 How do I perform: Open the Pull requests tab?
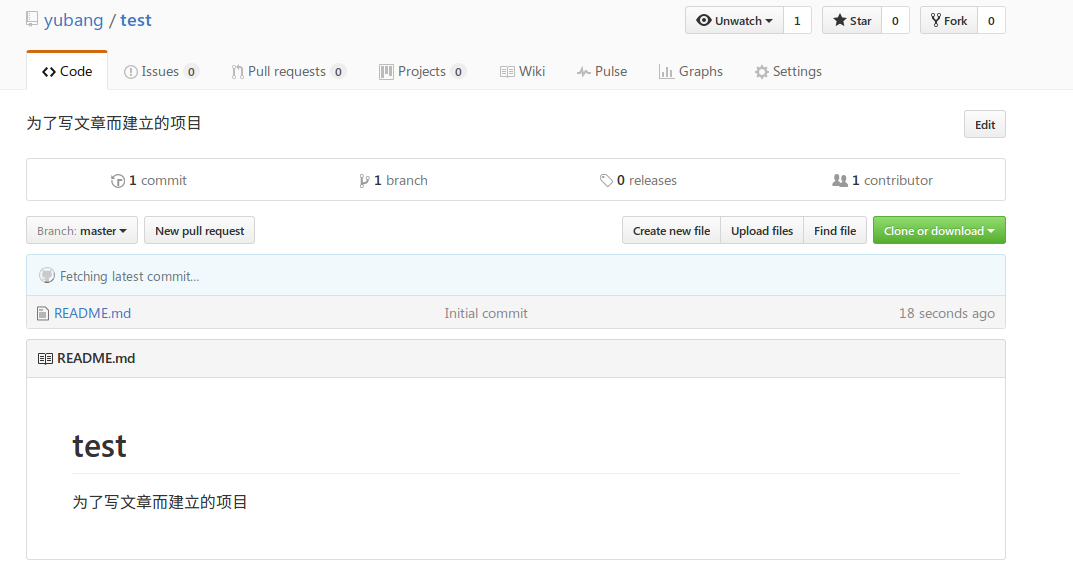(x=288, y=71)
